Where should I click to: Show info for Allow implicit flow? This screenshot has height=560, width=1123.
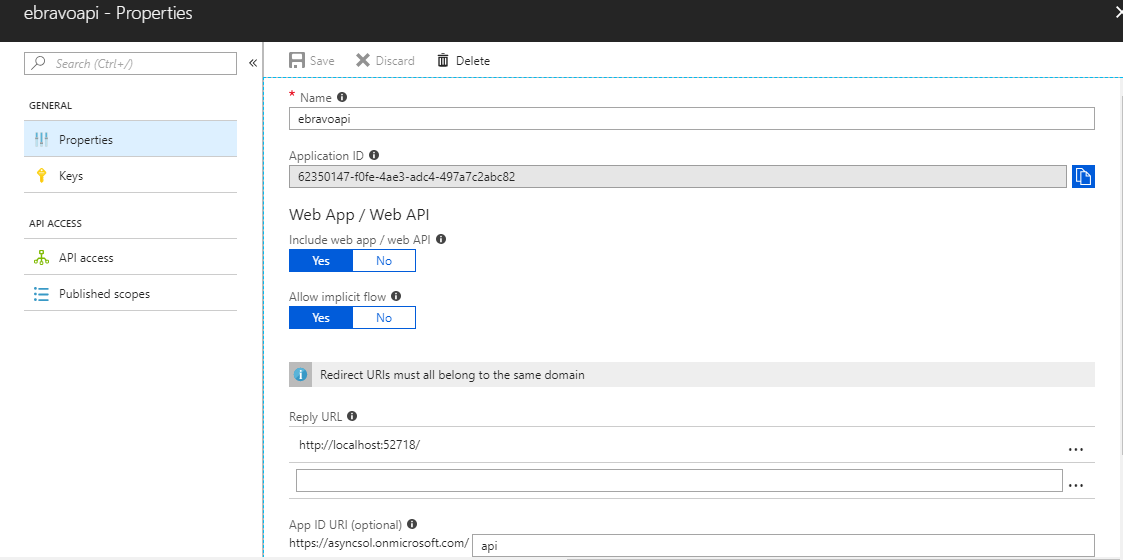396,297
